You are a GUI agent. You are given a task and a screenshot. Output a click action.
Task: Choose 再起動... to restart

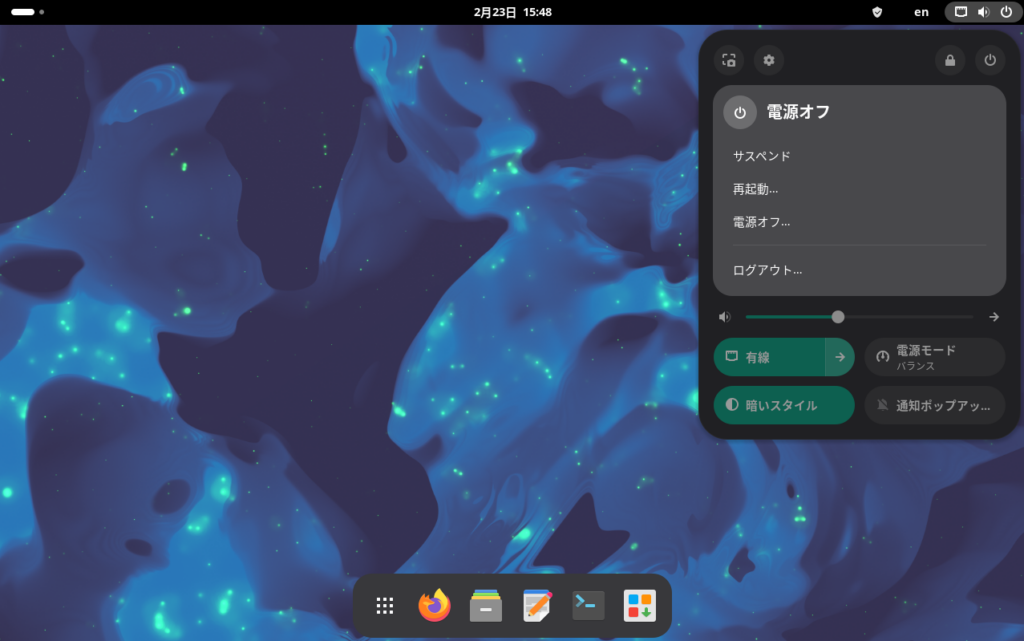(x=756, y=189)
